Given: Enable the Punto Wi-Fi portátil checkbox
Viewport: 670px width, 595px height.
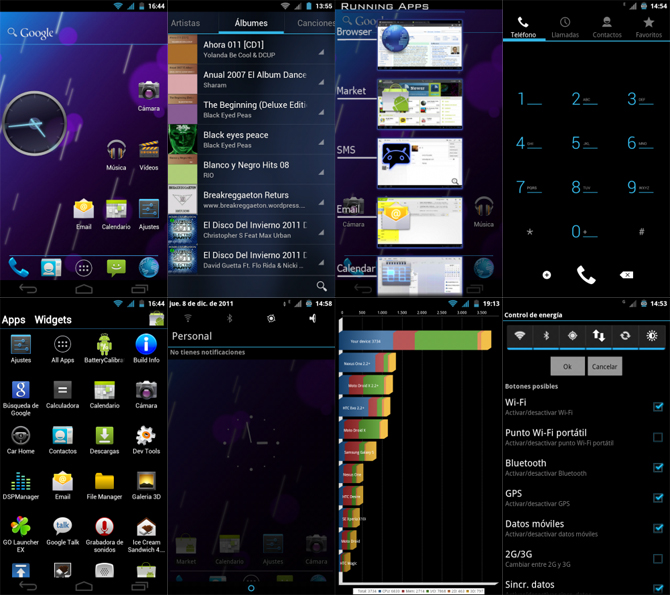Looking at the screenshot, I should coord(658,437).
